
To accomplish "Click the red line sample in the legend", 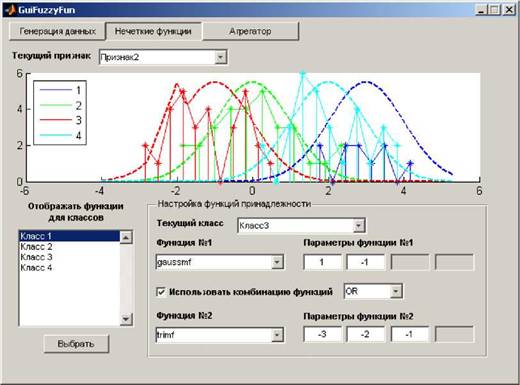I will coord(56,120).
